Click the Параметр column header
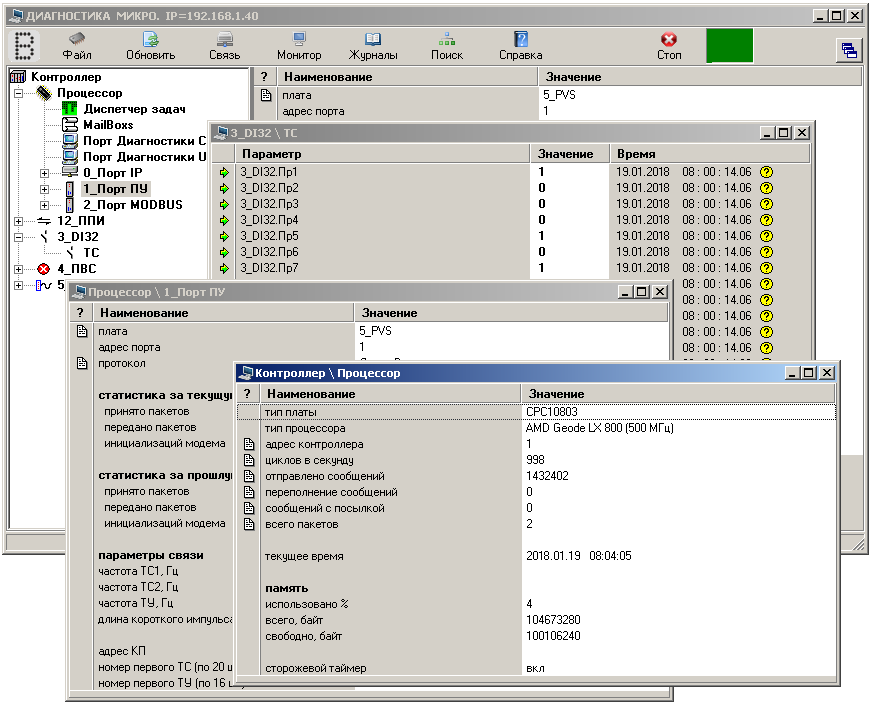 382,154
